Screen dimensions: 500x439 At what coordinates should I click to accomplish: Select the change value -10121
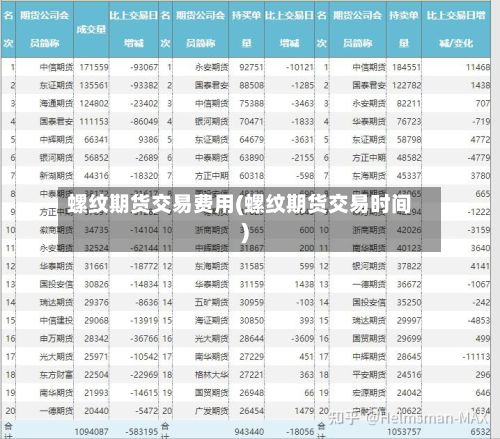point(300,67)
